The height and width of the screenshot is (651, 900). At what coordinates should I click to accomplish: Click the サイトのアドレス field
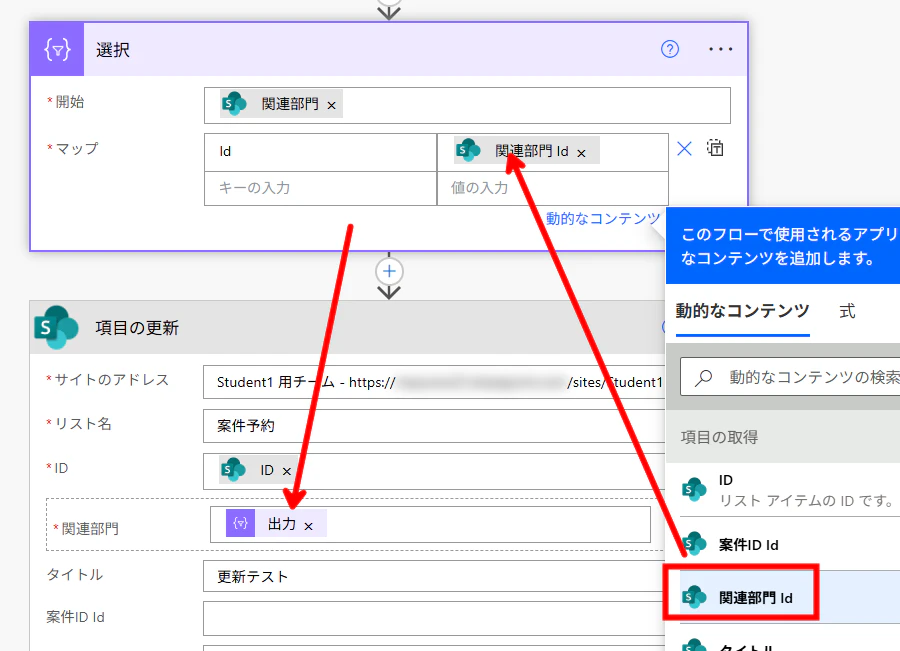click(x=434, y=382)
